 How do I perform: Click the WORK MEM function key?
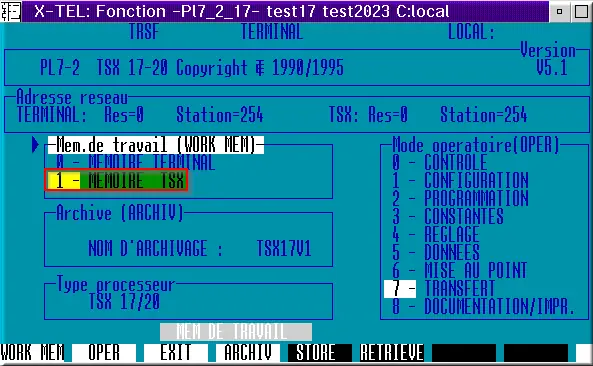click(x=32, y=353)
